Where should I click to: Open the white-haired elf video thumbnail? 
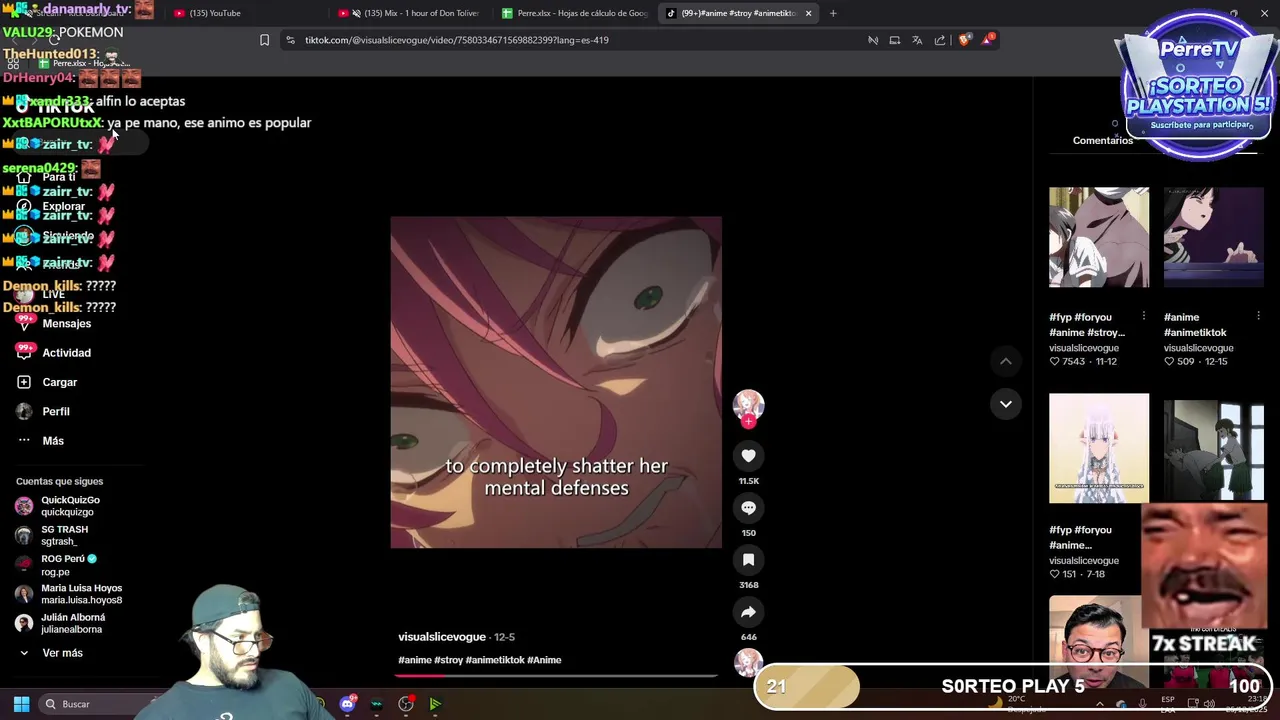tap(1099, 448)
